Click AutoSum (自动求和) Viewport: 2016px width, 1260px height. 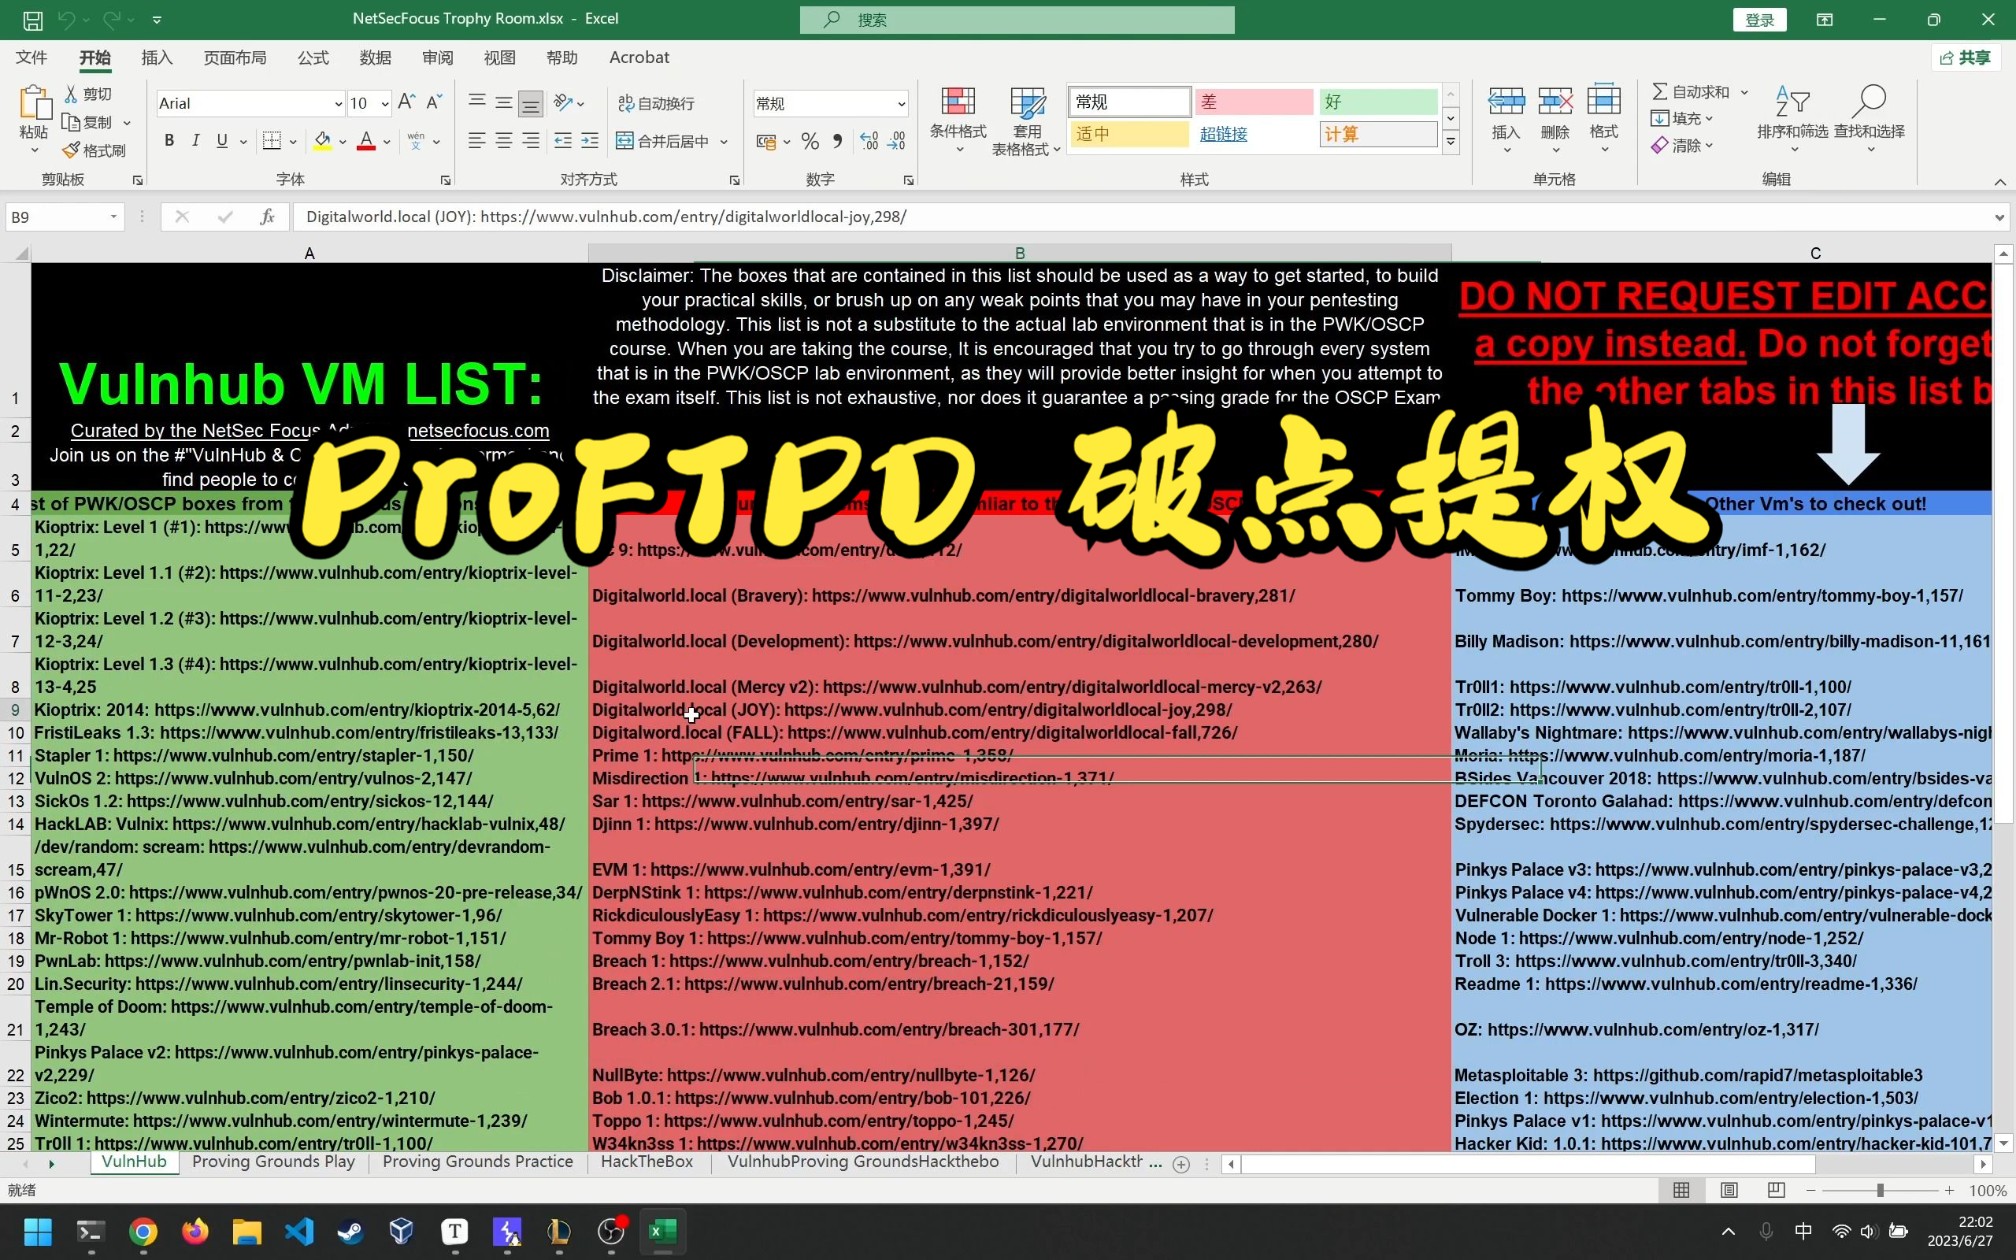[1690, 92]
